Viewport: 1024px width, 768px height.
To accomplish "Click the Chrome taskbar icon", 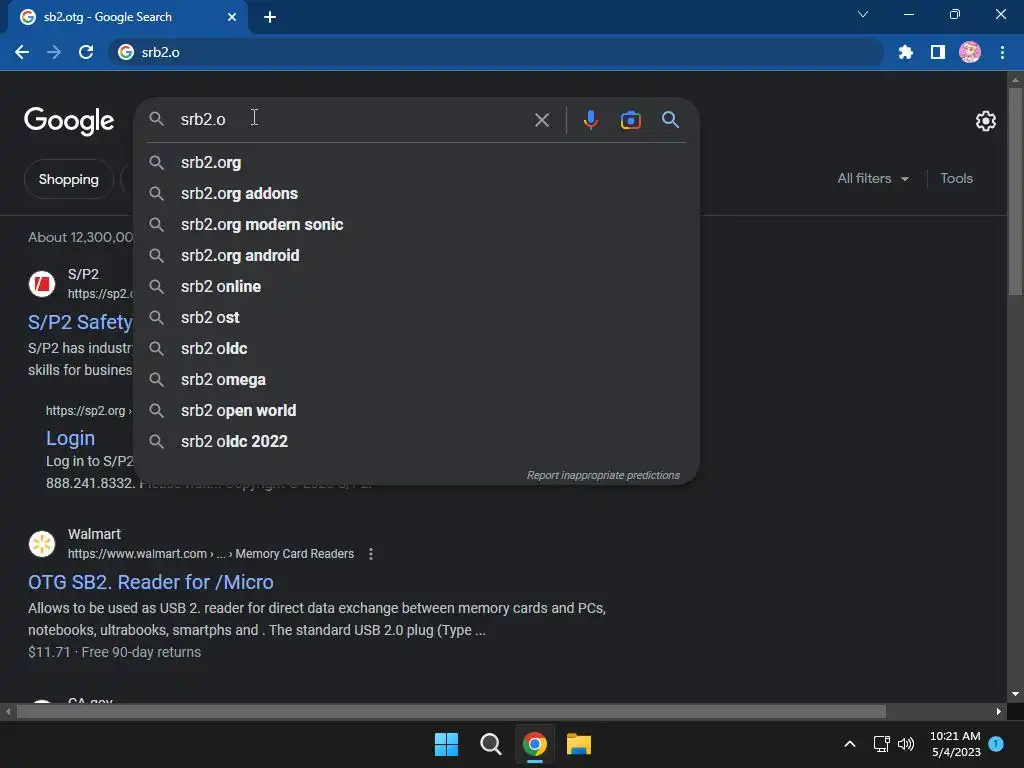I will [x=535, y=744].
